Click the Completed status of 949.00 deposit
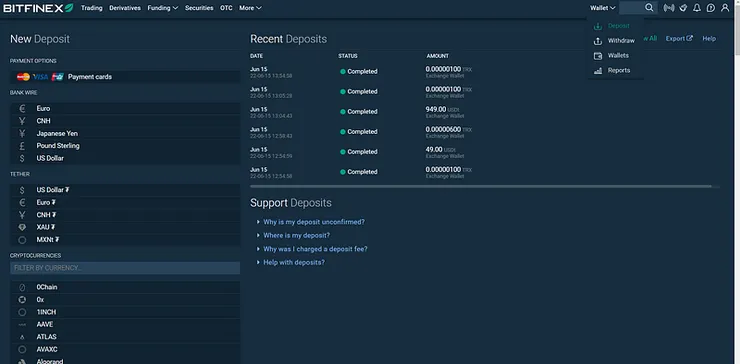Viewport: 740px width, 364px height. point(359,112)
